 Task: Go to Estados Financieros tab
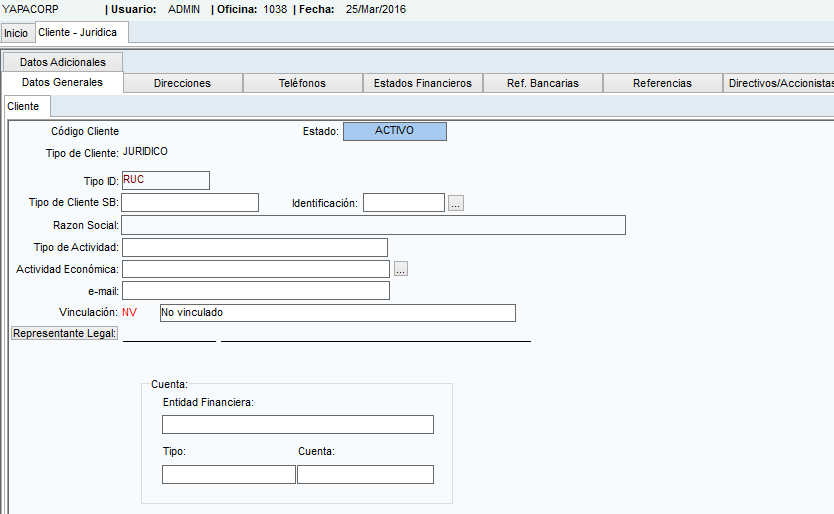coord(423,83)
